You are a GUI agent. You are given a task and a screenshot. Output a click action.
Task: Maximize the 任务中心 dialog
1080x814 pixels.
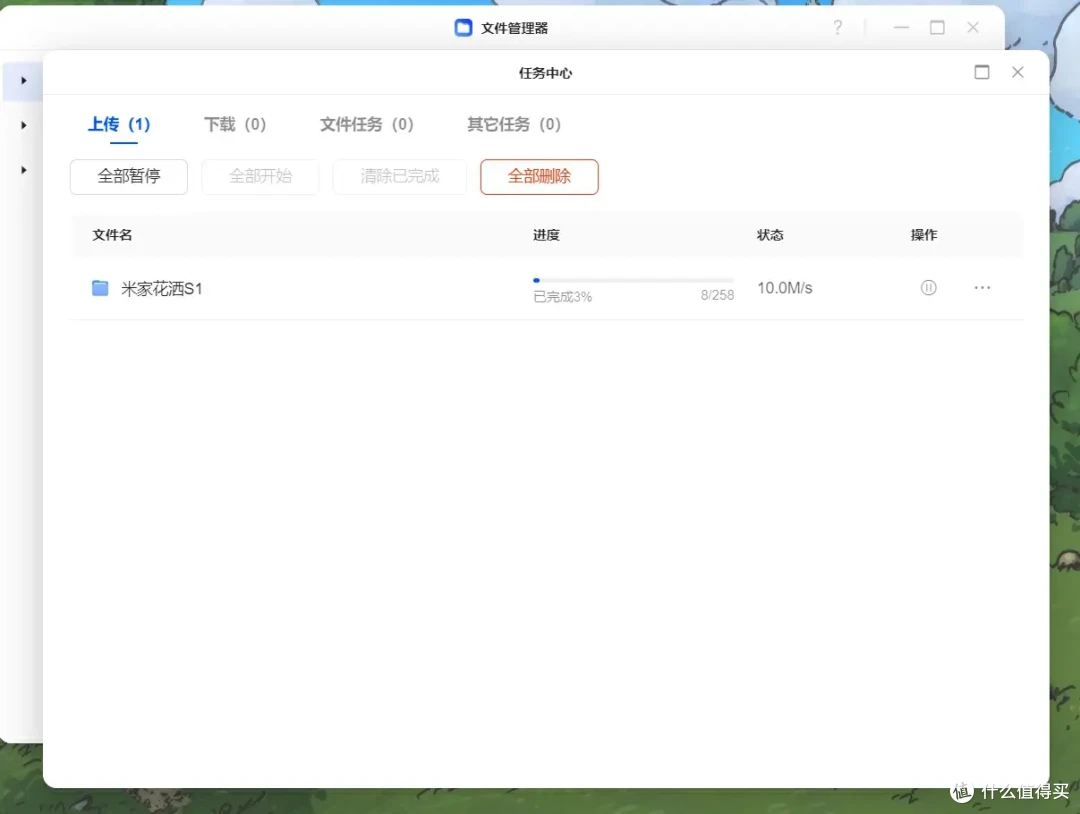(982, 72)
